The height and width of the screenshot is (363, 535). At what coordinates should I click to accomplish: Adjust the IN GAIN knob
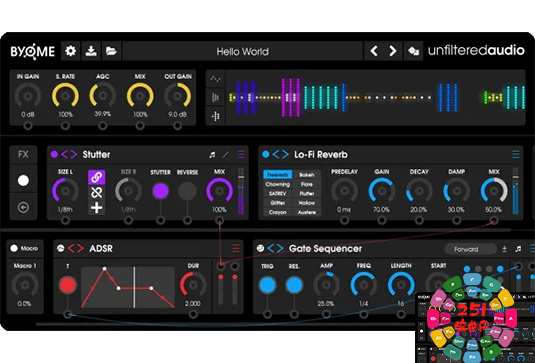28,96
